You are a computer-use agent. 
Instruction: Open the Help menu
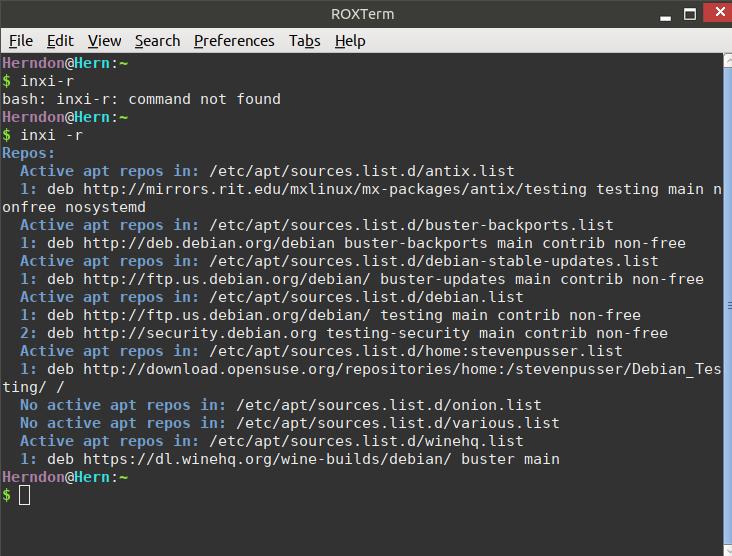click(x=350, y=41)
